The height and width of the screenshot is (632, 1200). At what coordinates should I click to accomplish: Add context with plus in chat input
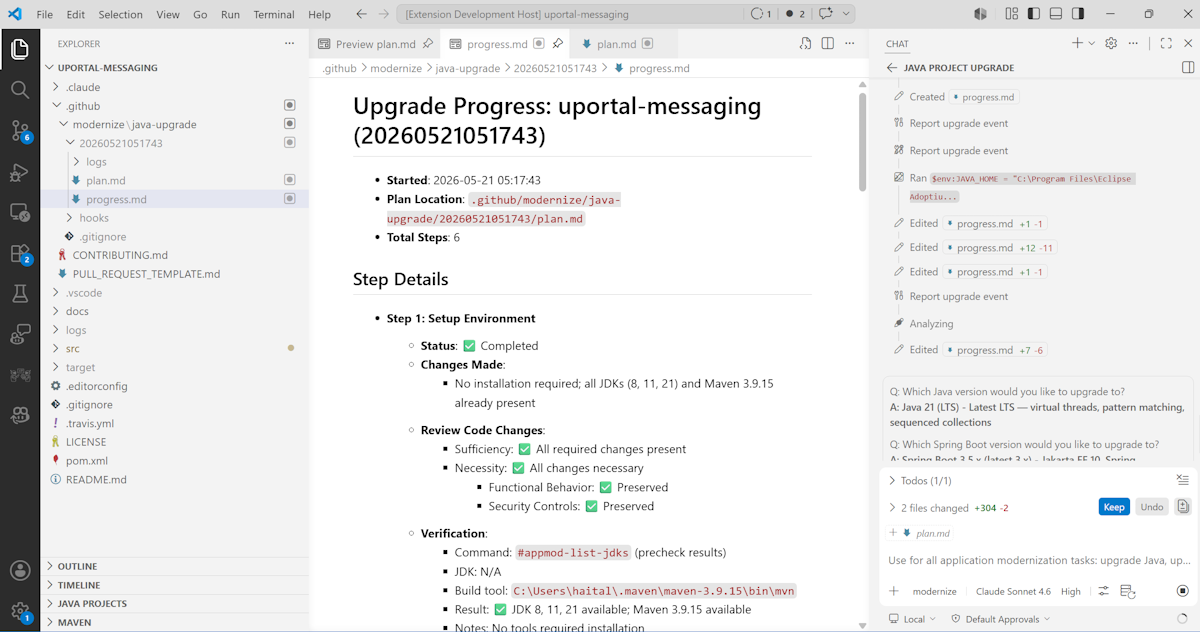894,591
